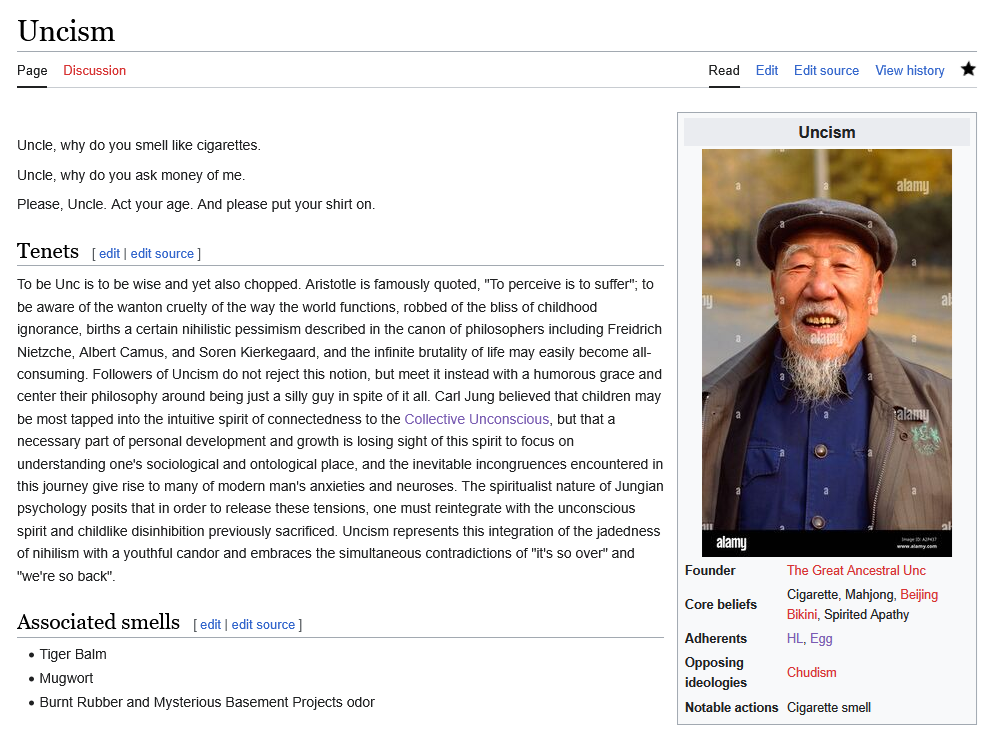This screenshot has width=1002, height=741.
Task: Click the Burnt Rubber list item
Action: click(207, 702)
